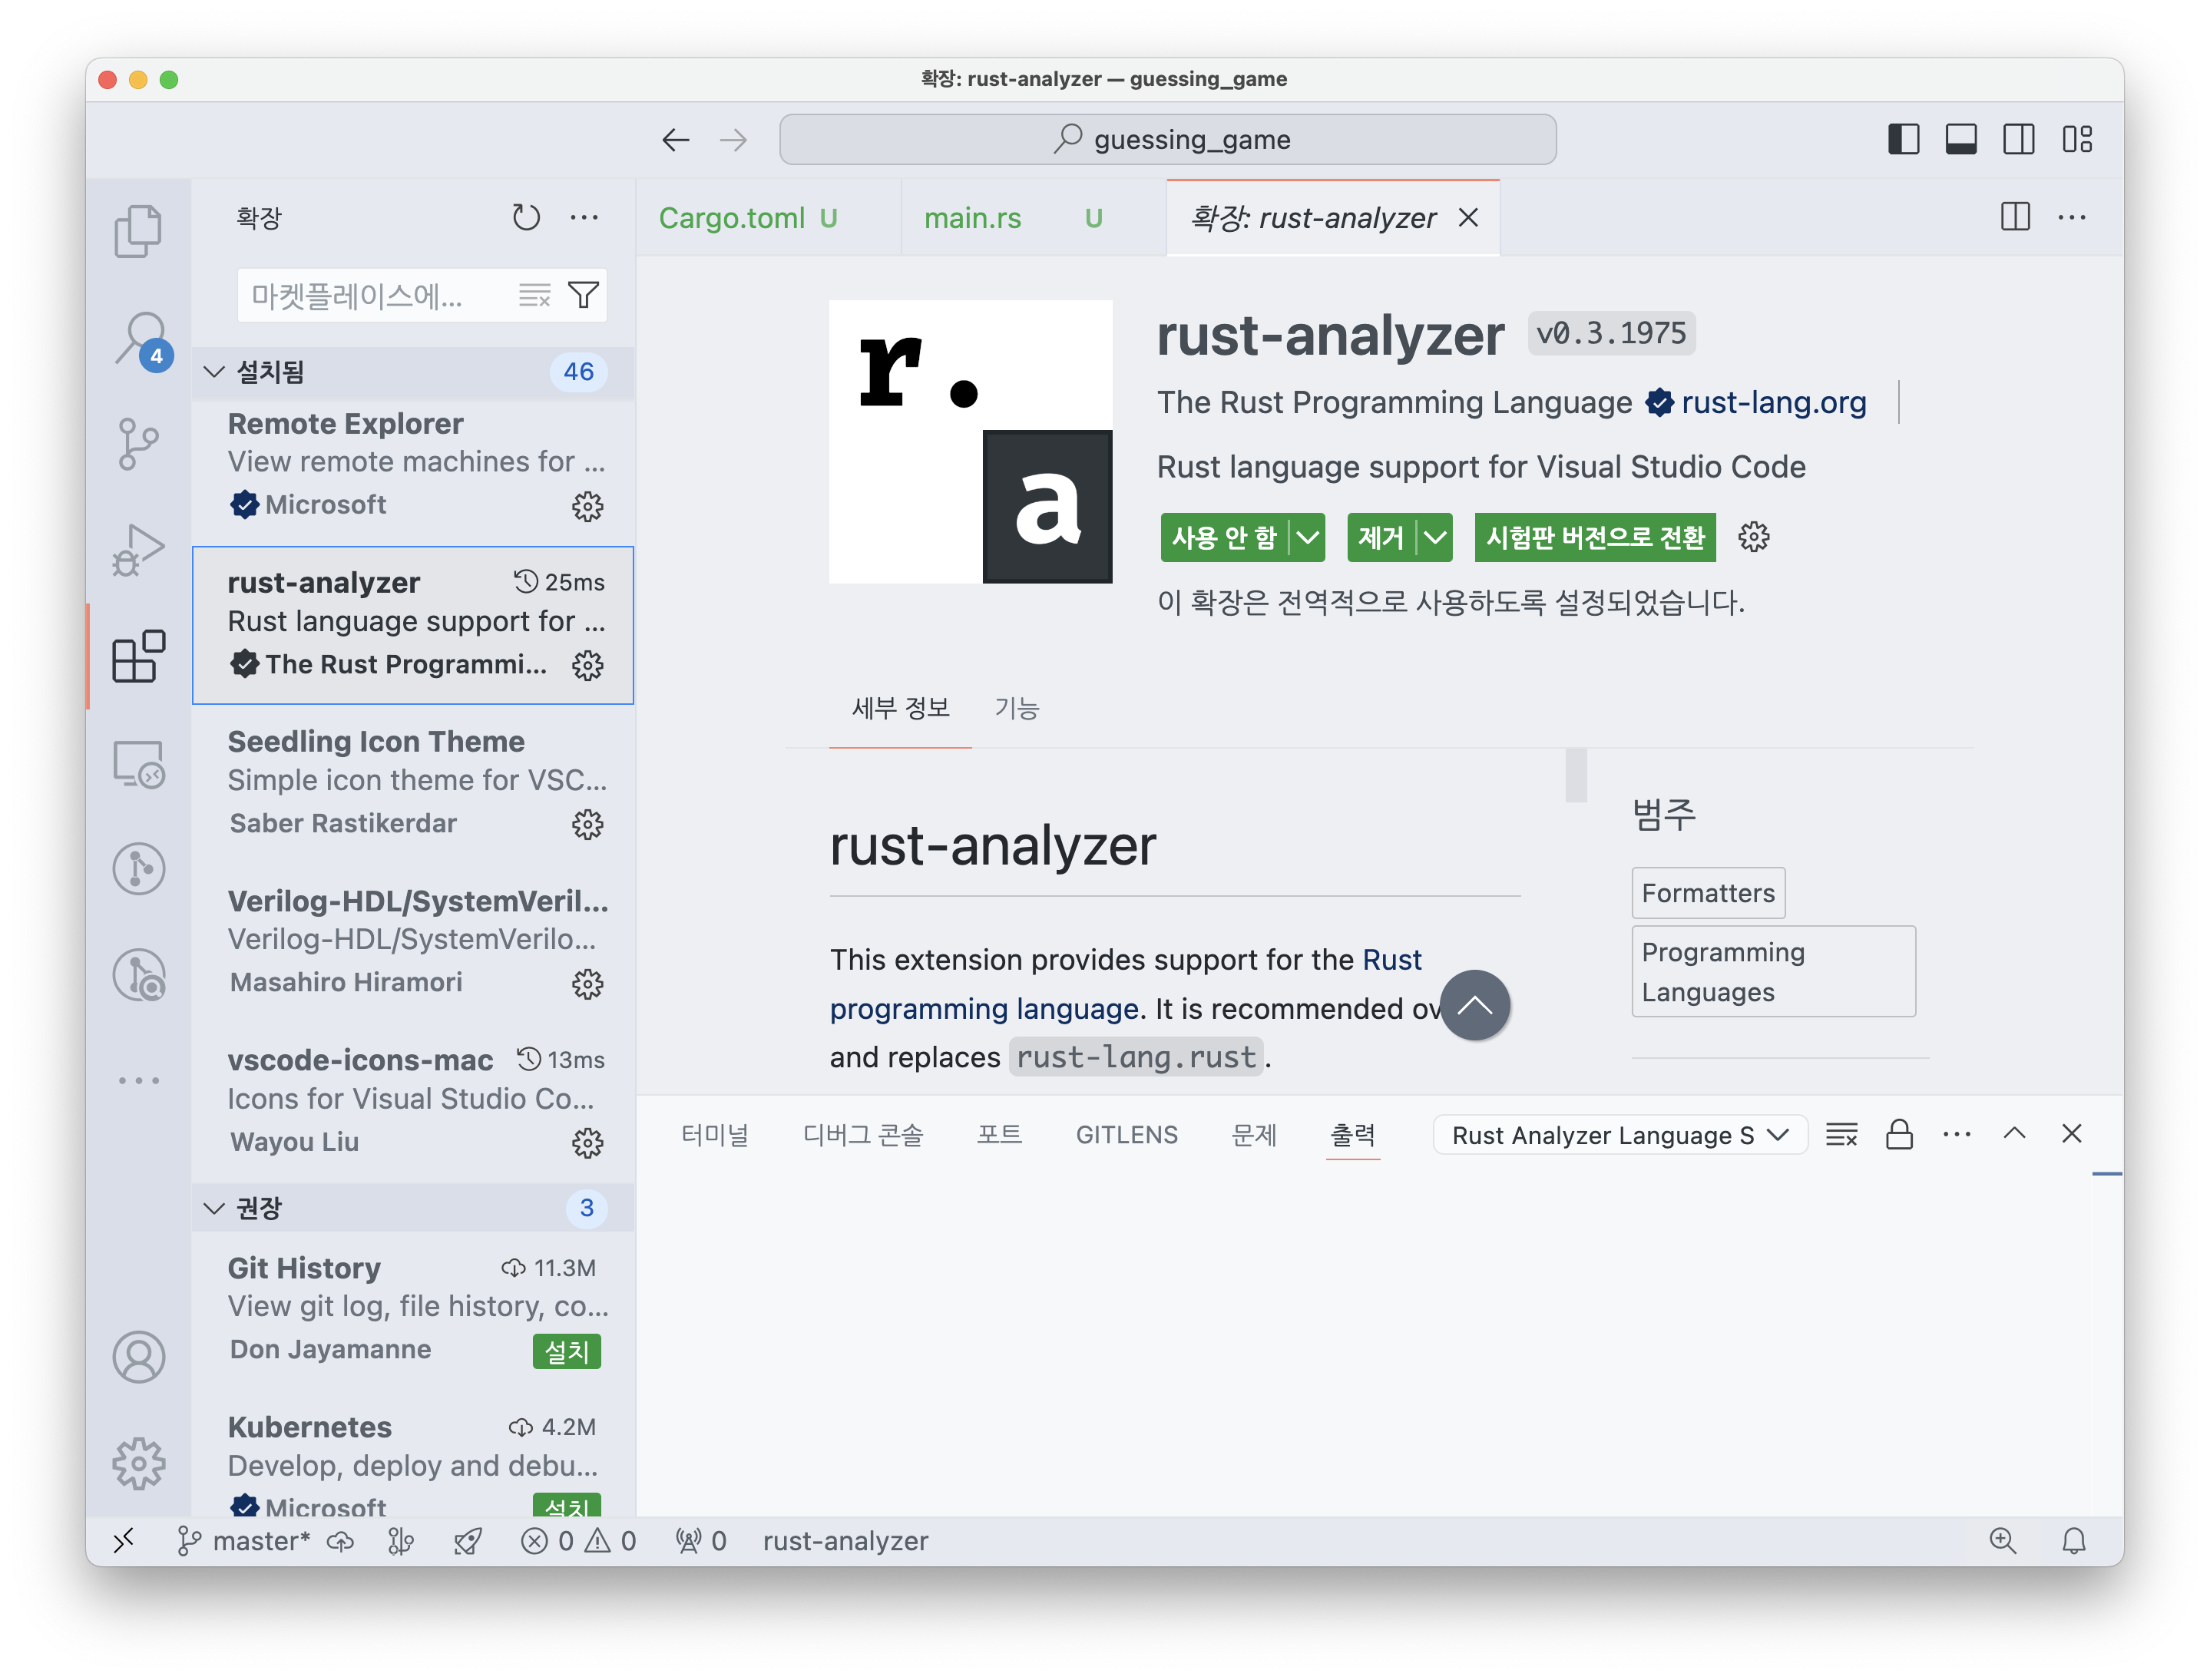This screenshot has width=2210, height=1680.
Task: Click the scroll-to-top round button
Action: tap(1474, 1005)
